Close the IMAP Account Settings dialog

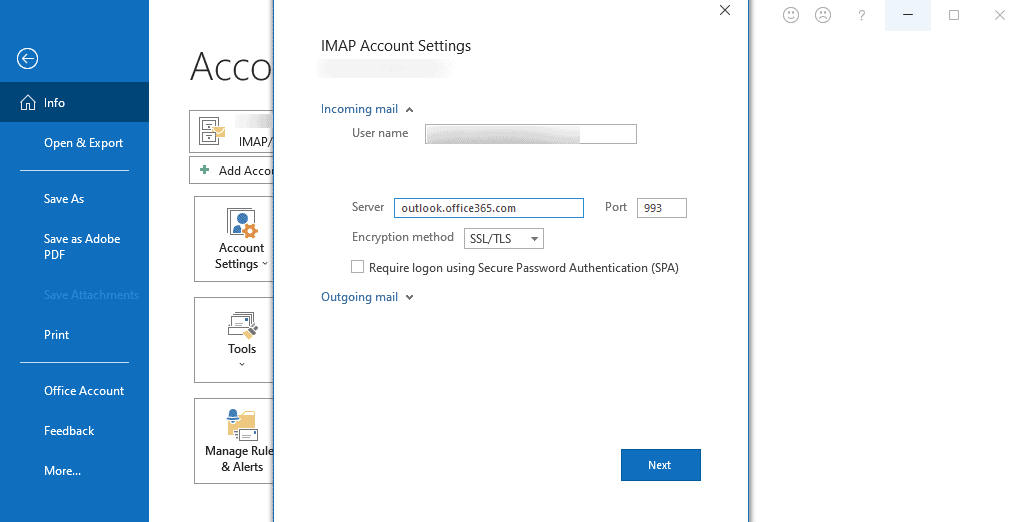click(725, 10)
